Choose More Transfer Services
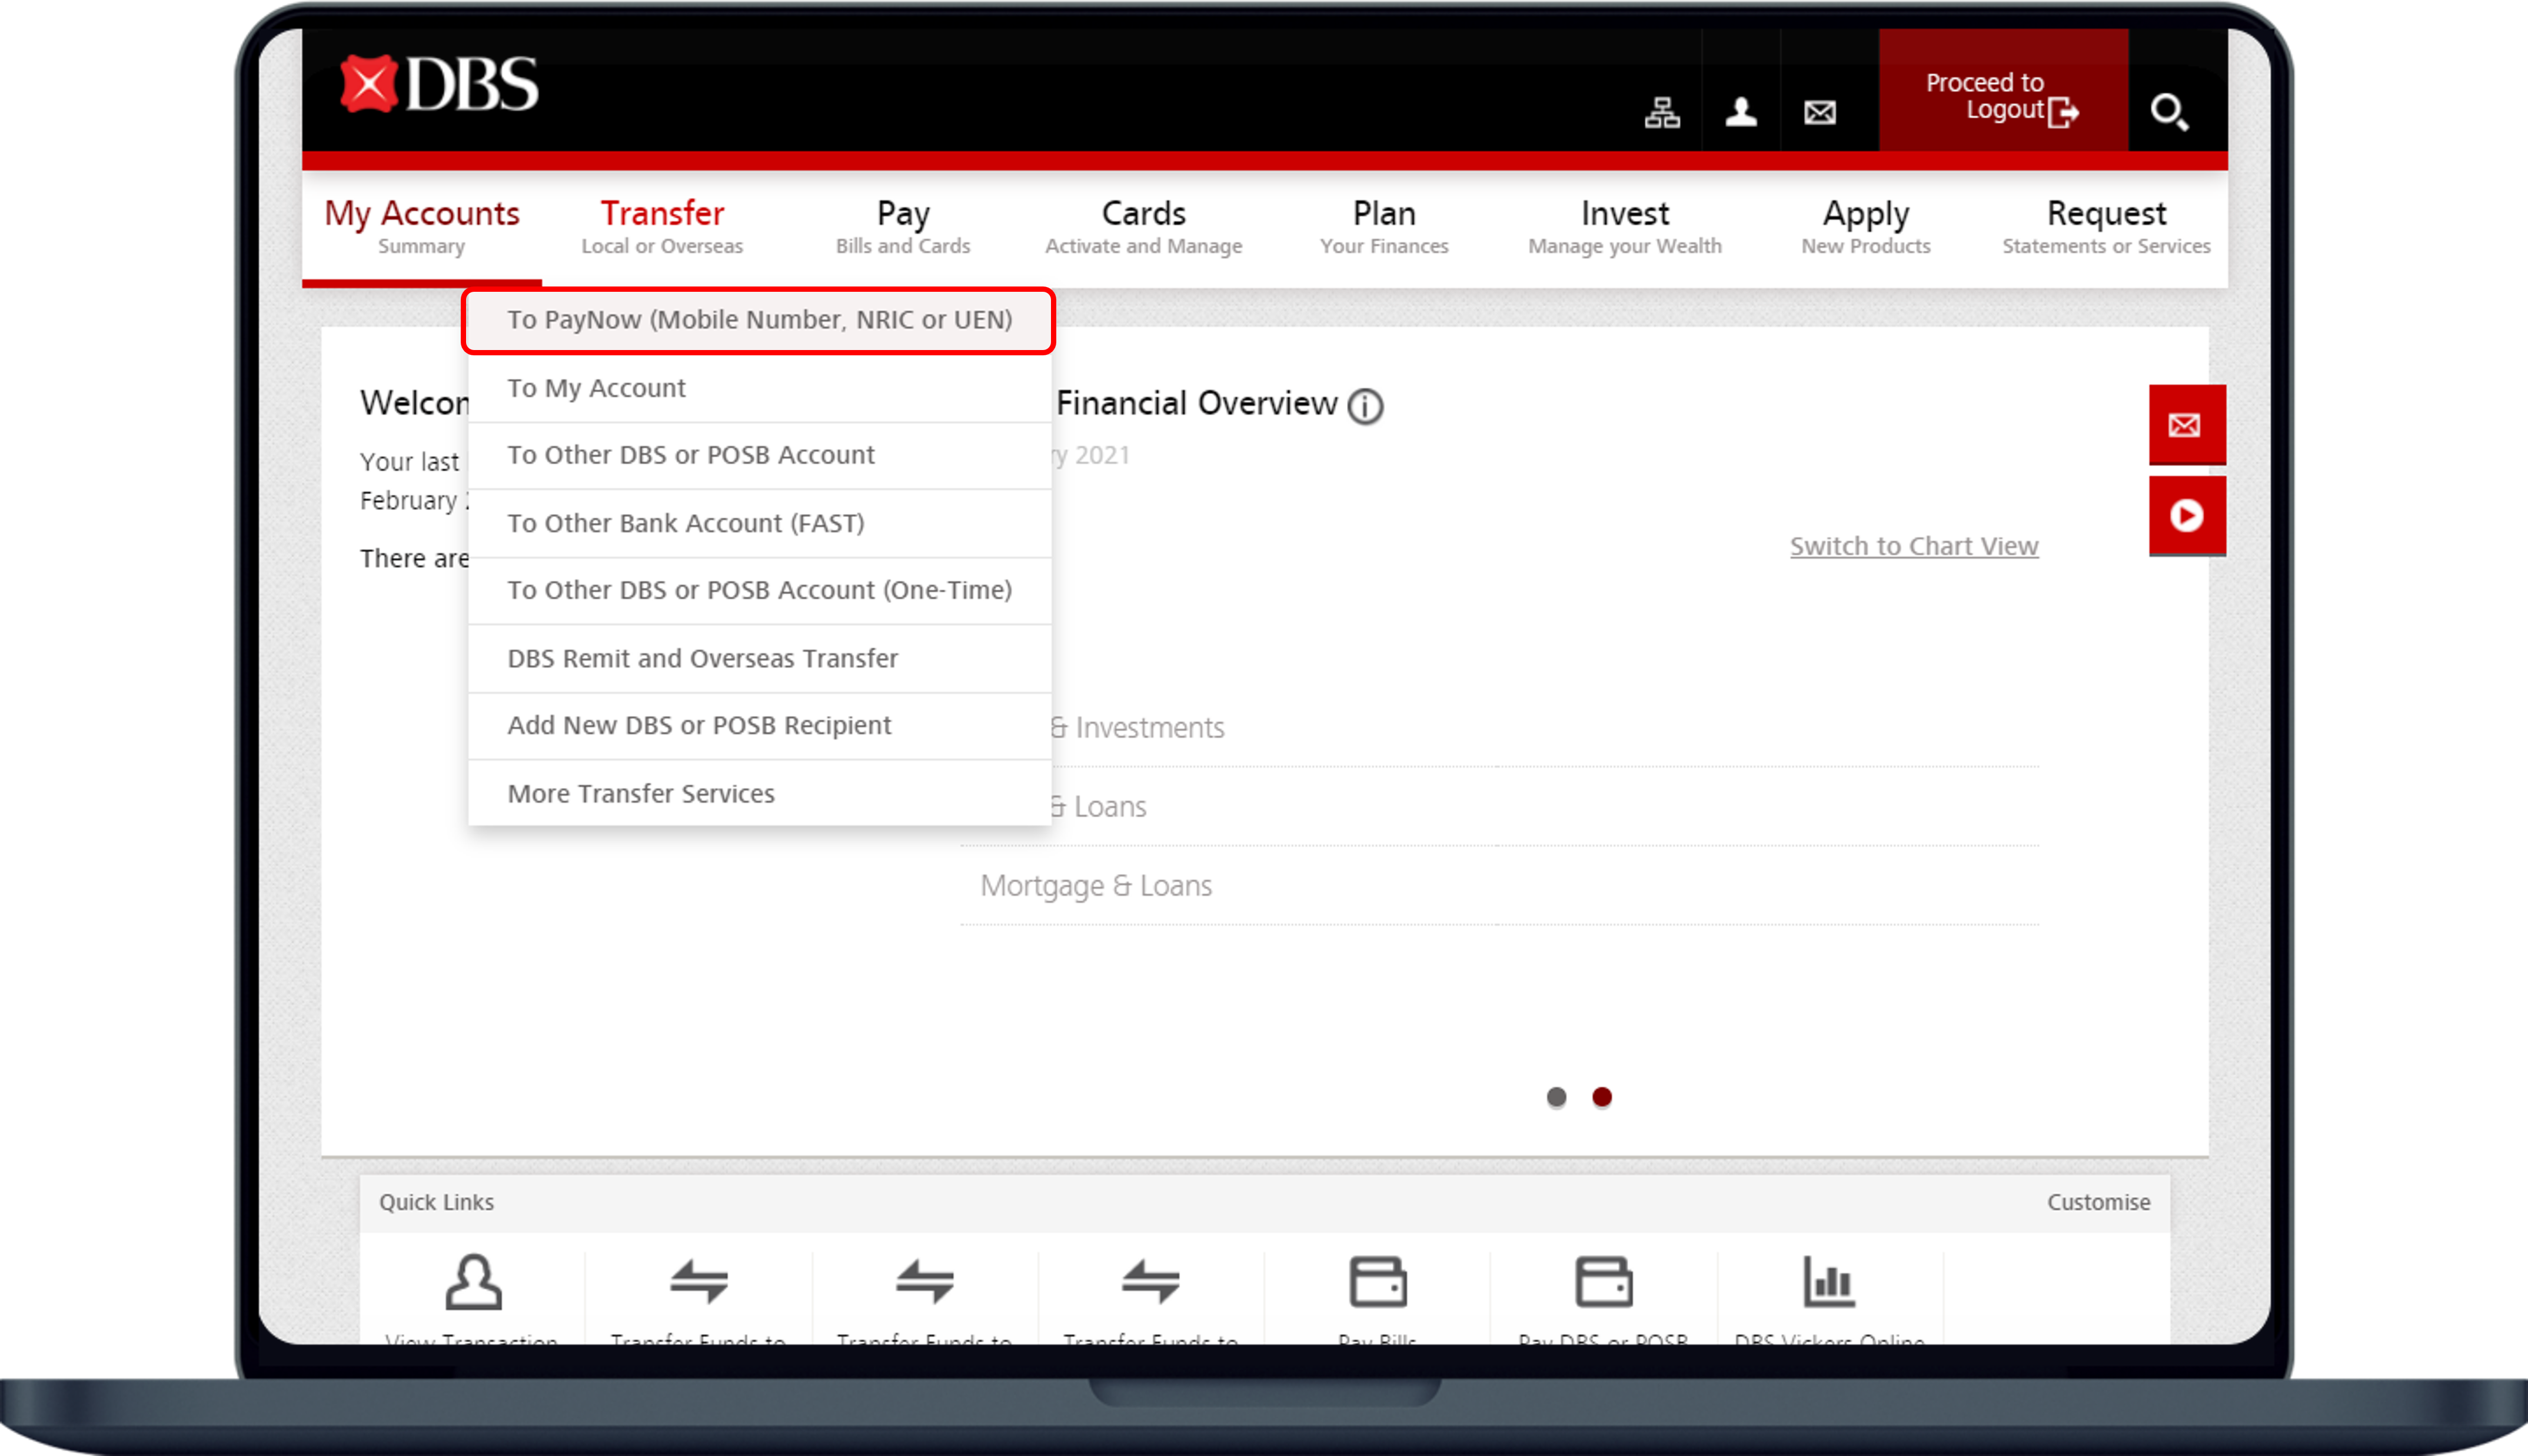 click(759, 793)
